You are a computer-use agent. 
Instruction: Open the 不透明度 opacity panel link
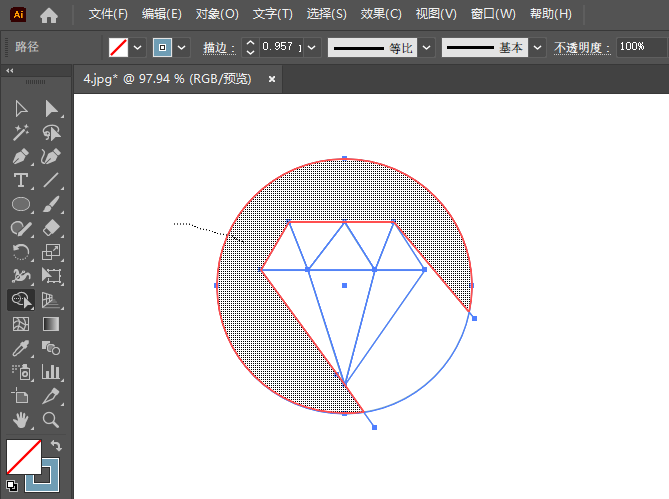point(582,48)
